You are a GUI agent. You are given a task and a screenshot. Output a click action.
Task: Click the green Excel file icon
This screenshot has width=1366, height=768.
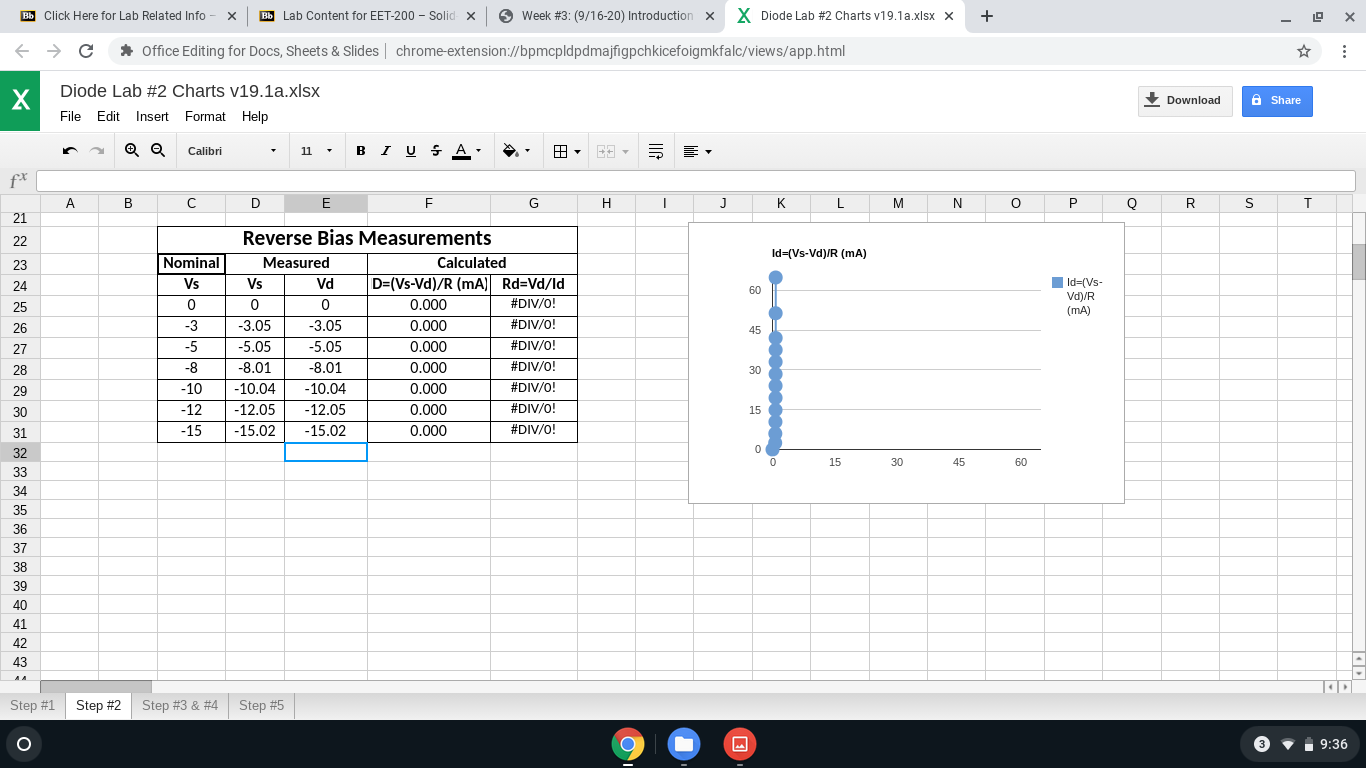pyautogui.click(x=20, y=101)
